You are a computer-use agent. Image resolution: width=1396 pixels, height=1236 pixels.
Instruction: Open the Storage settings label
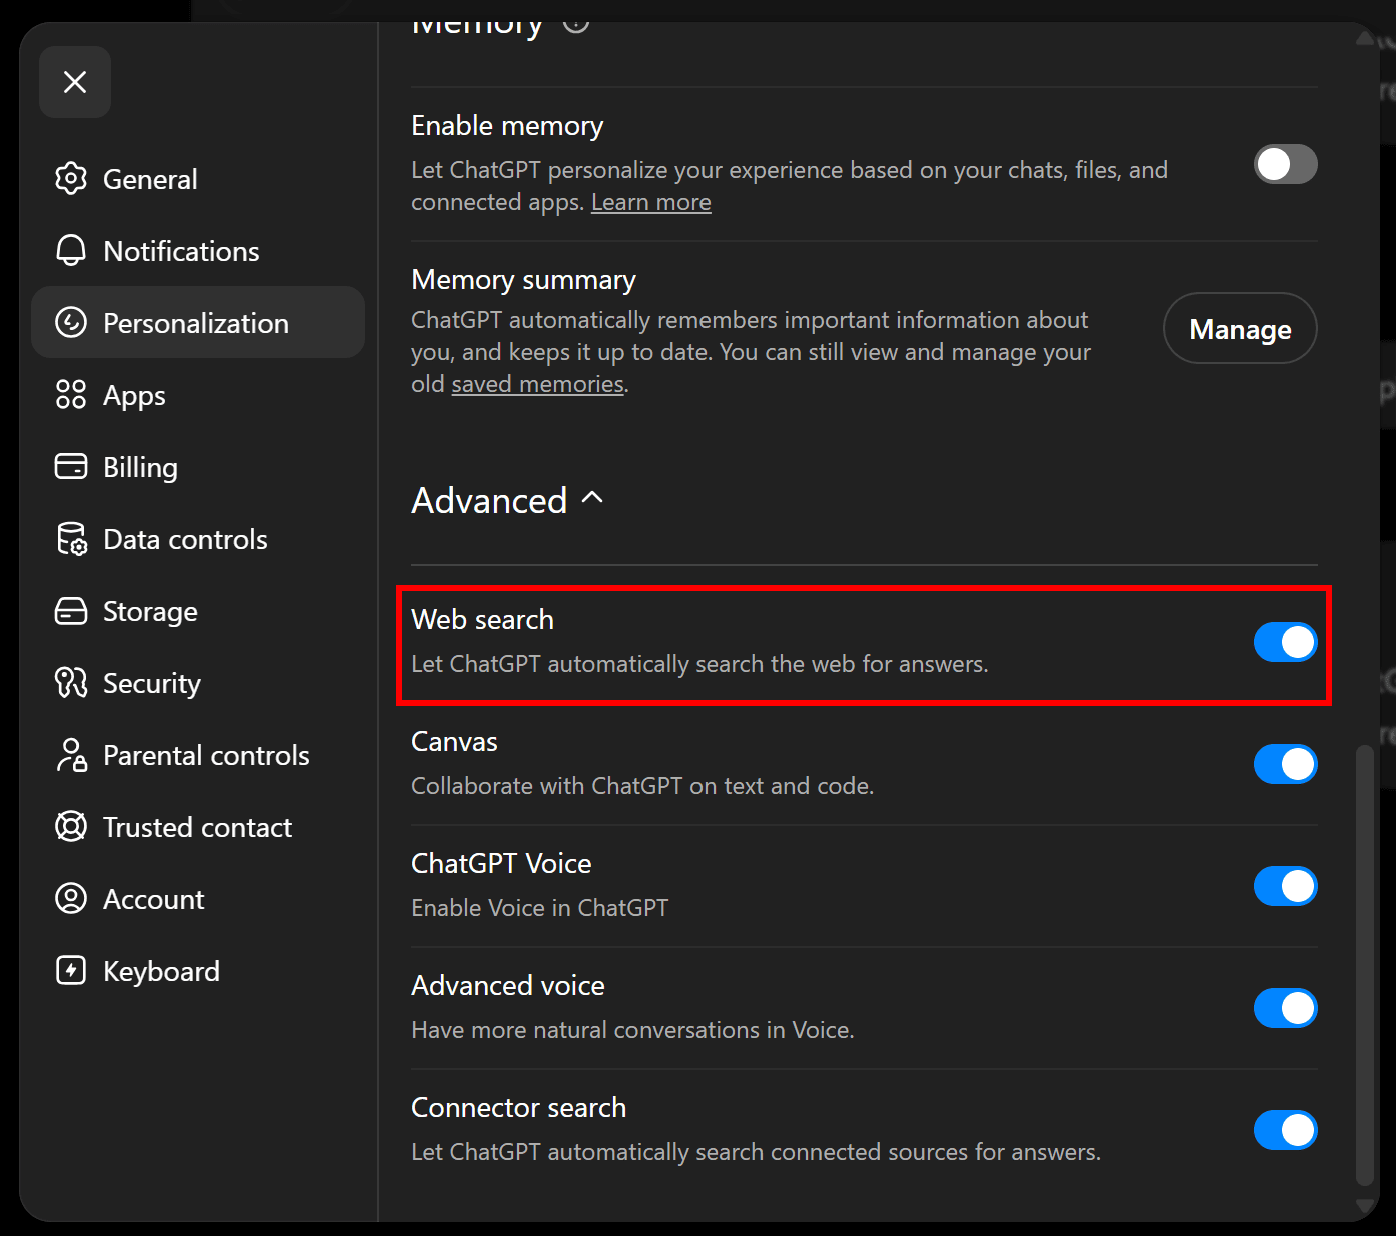[x=150, y=611]
